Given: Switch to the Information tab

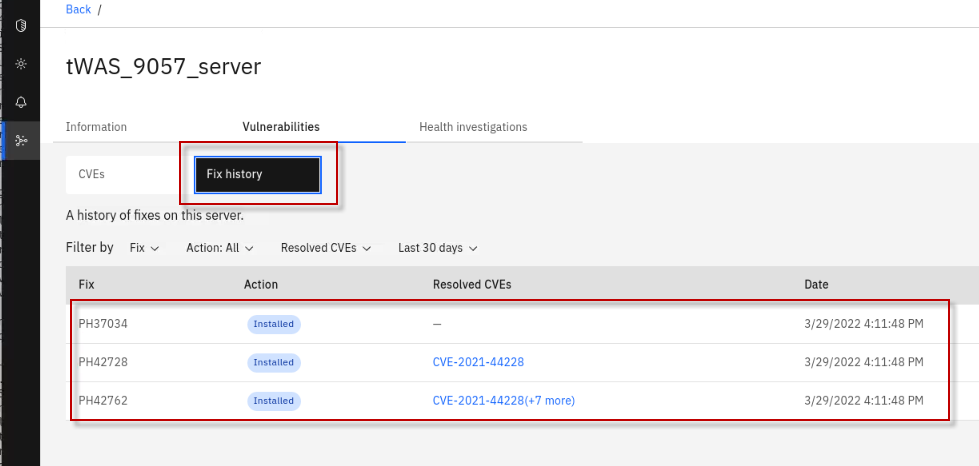Looking at the screenshot, I should coord(96,127).
